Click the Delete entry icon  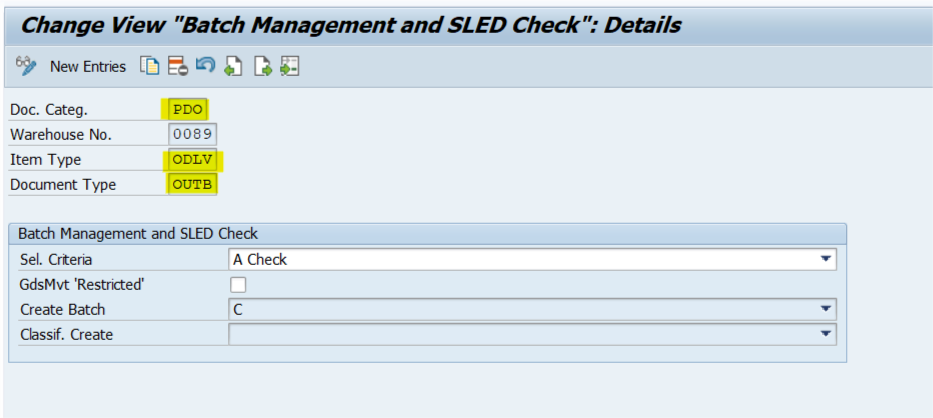pos(177,66)
